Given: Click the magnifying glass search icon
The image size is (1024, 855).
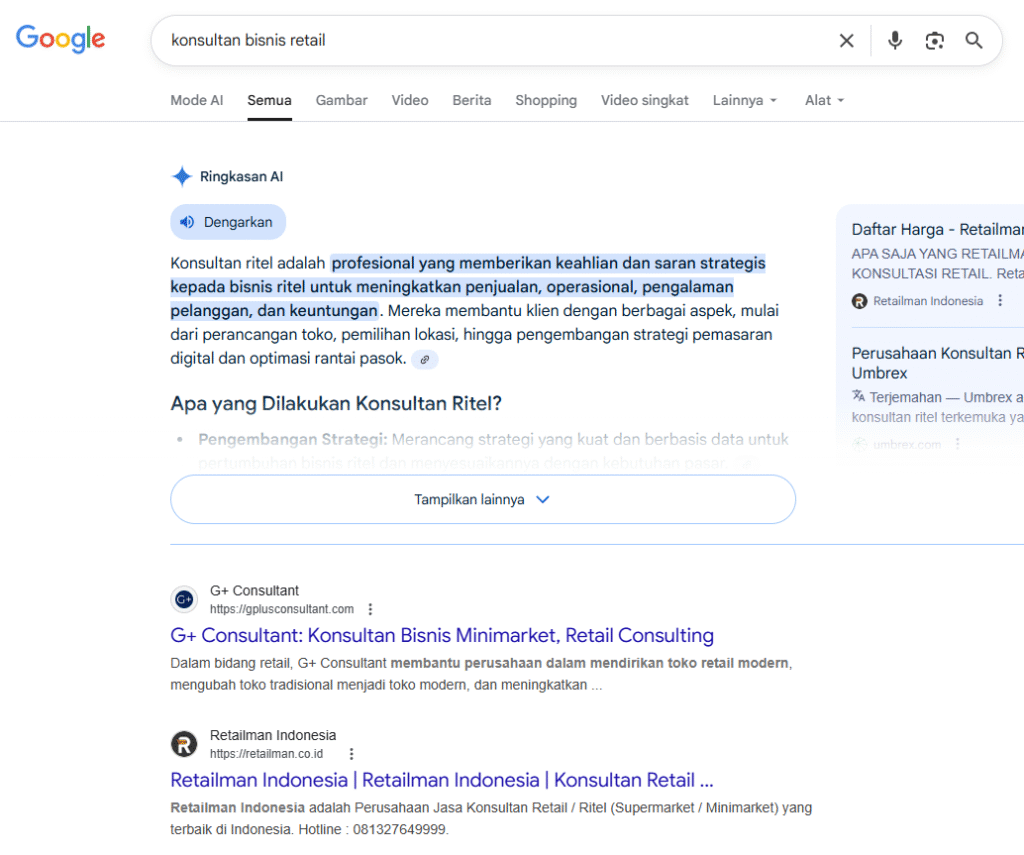Looking at the screenshot, I should tap(973, 40).
